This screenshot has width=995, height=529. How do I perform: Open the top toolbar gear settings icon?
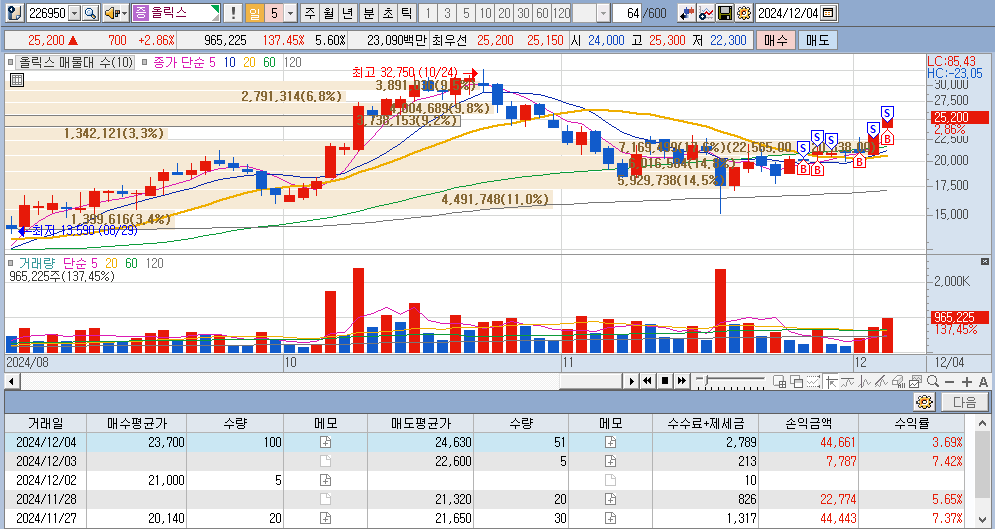pos(744,13)
